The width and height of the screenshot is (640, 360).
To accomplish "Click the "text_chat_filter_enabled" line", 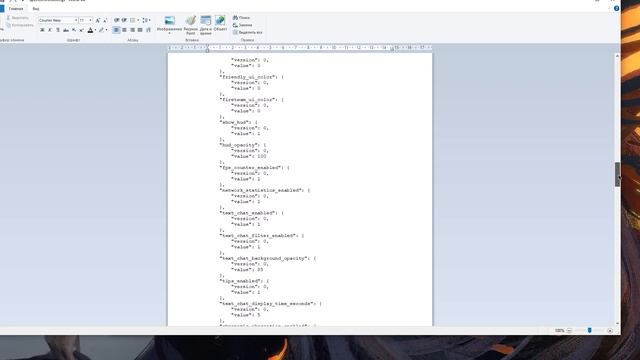I will [262, 236].
